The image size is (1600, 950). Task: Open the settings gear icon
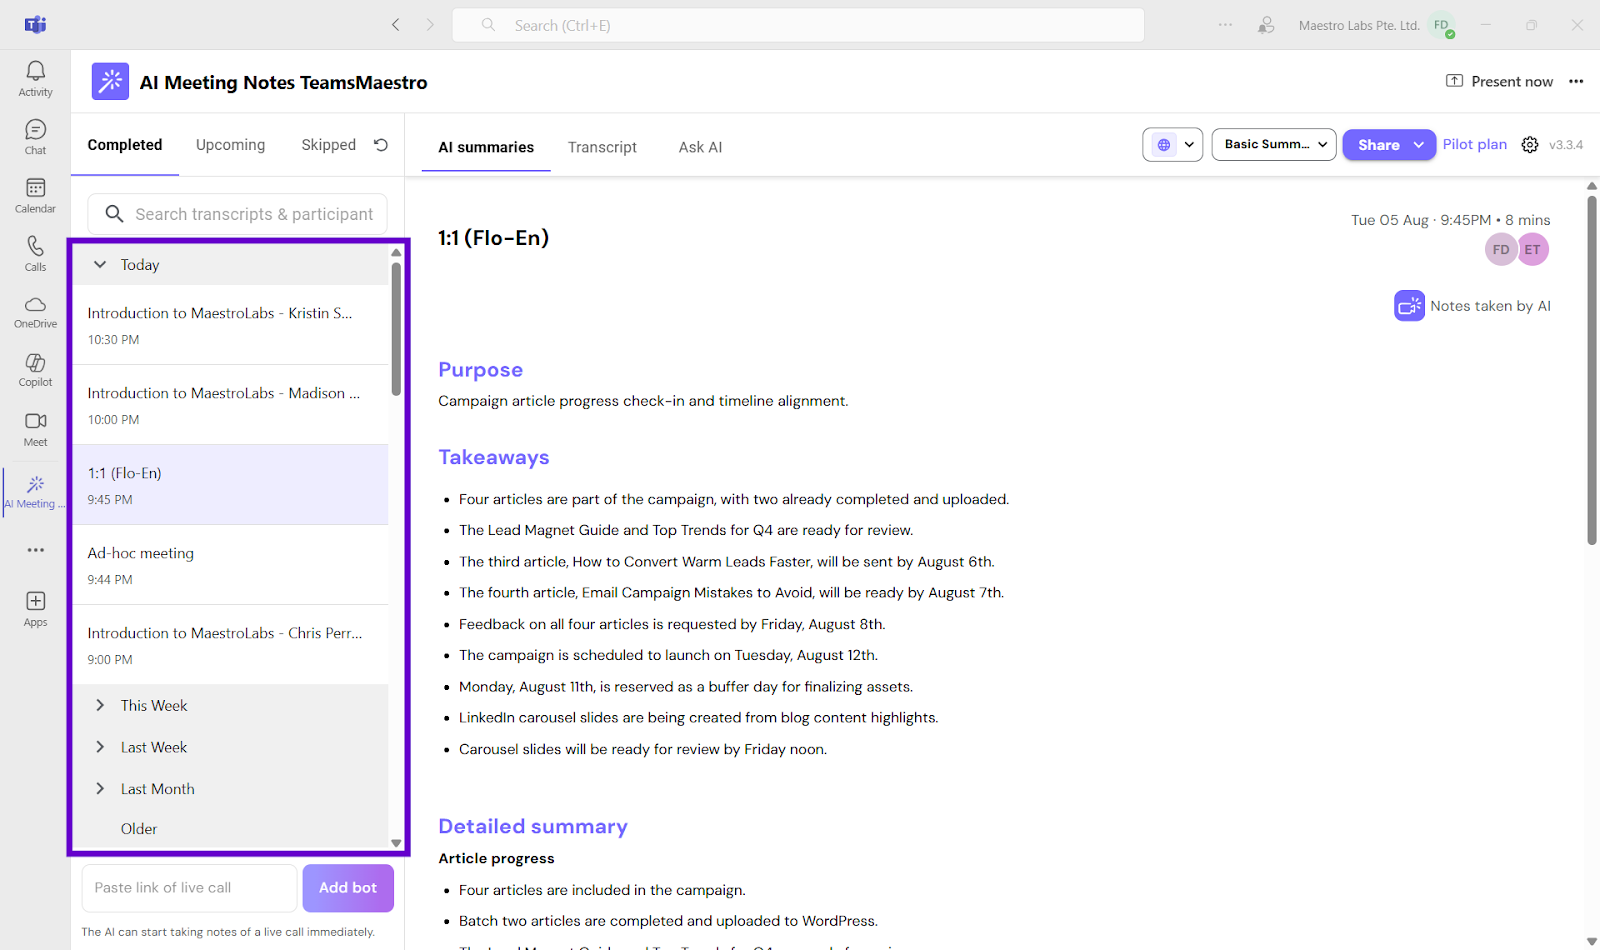click(x=1530, y=145)
